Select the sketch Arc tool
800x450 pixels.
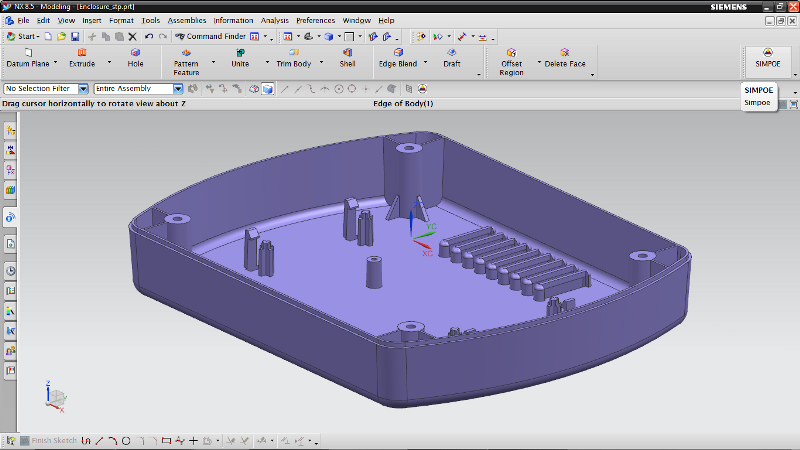point(113,440)
